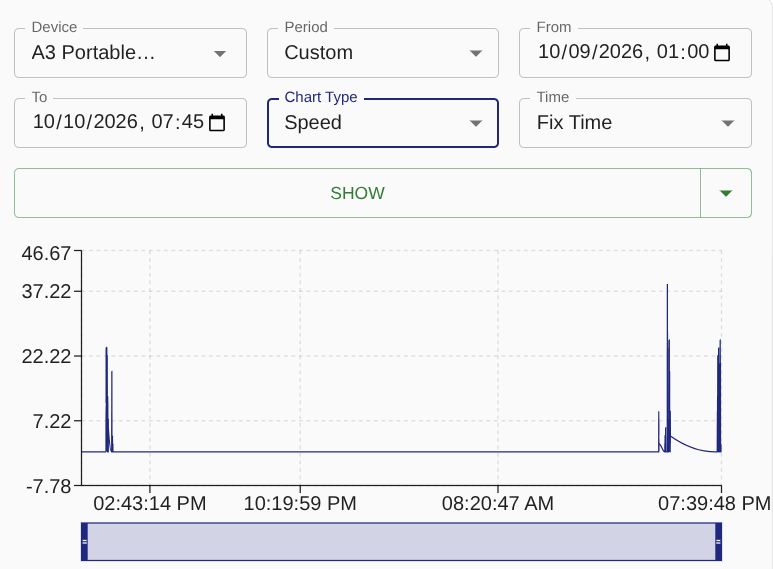
Task: Open the calendar picker in the To field
Action: click(x=217, y=122)
